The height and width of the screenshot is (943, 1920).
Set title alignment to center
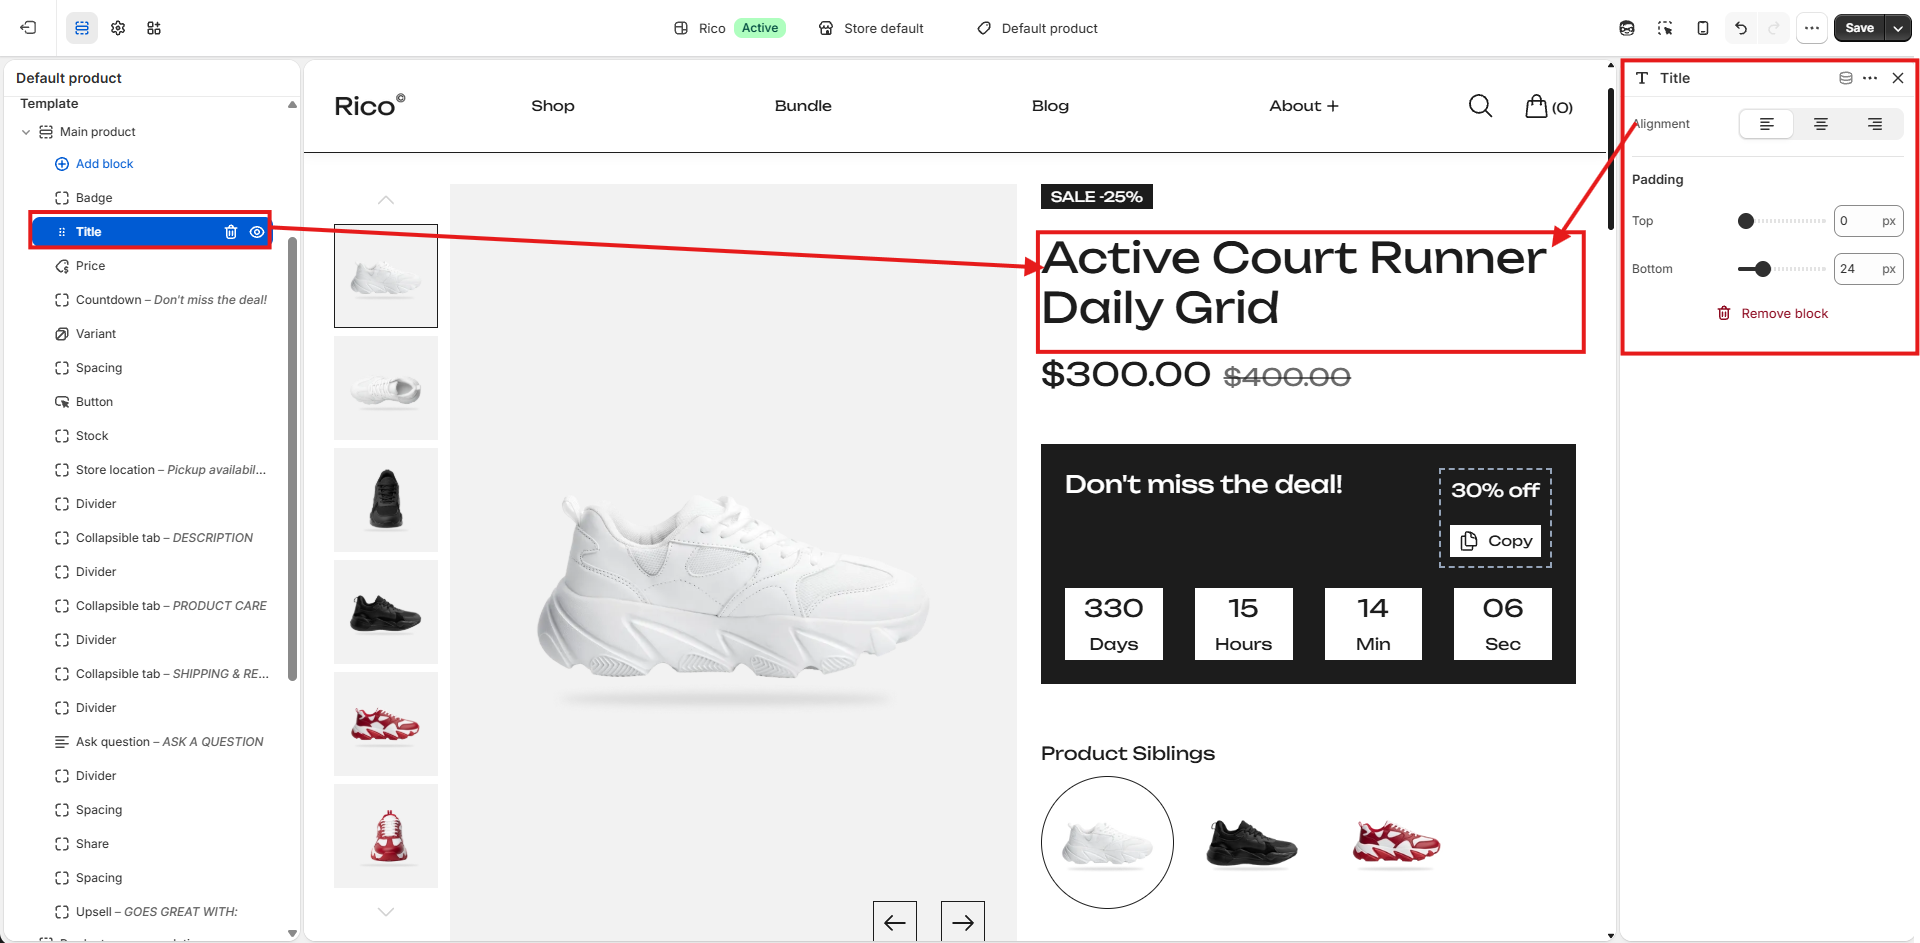[1821, 124]
